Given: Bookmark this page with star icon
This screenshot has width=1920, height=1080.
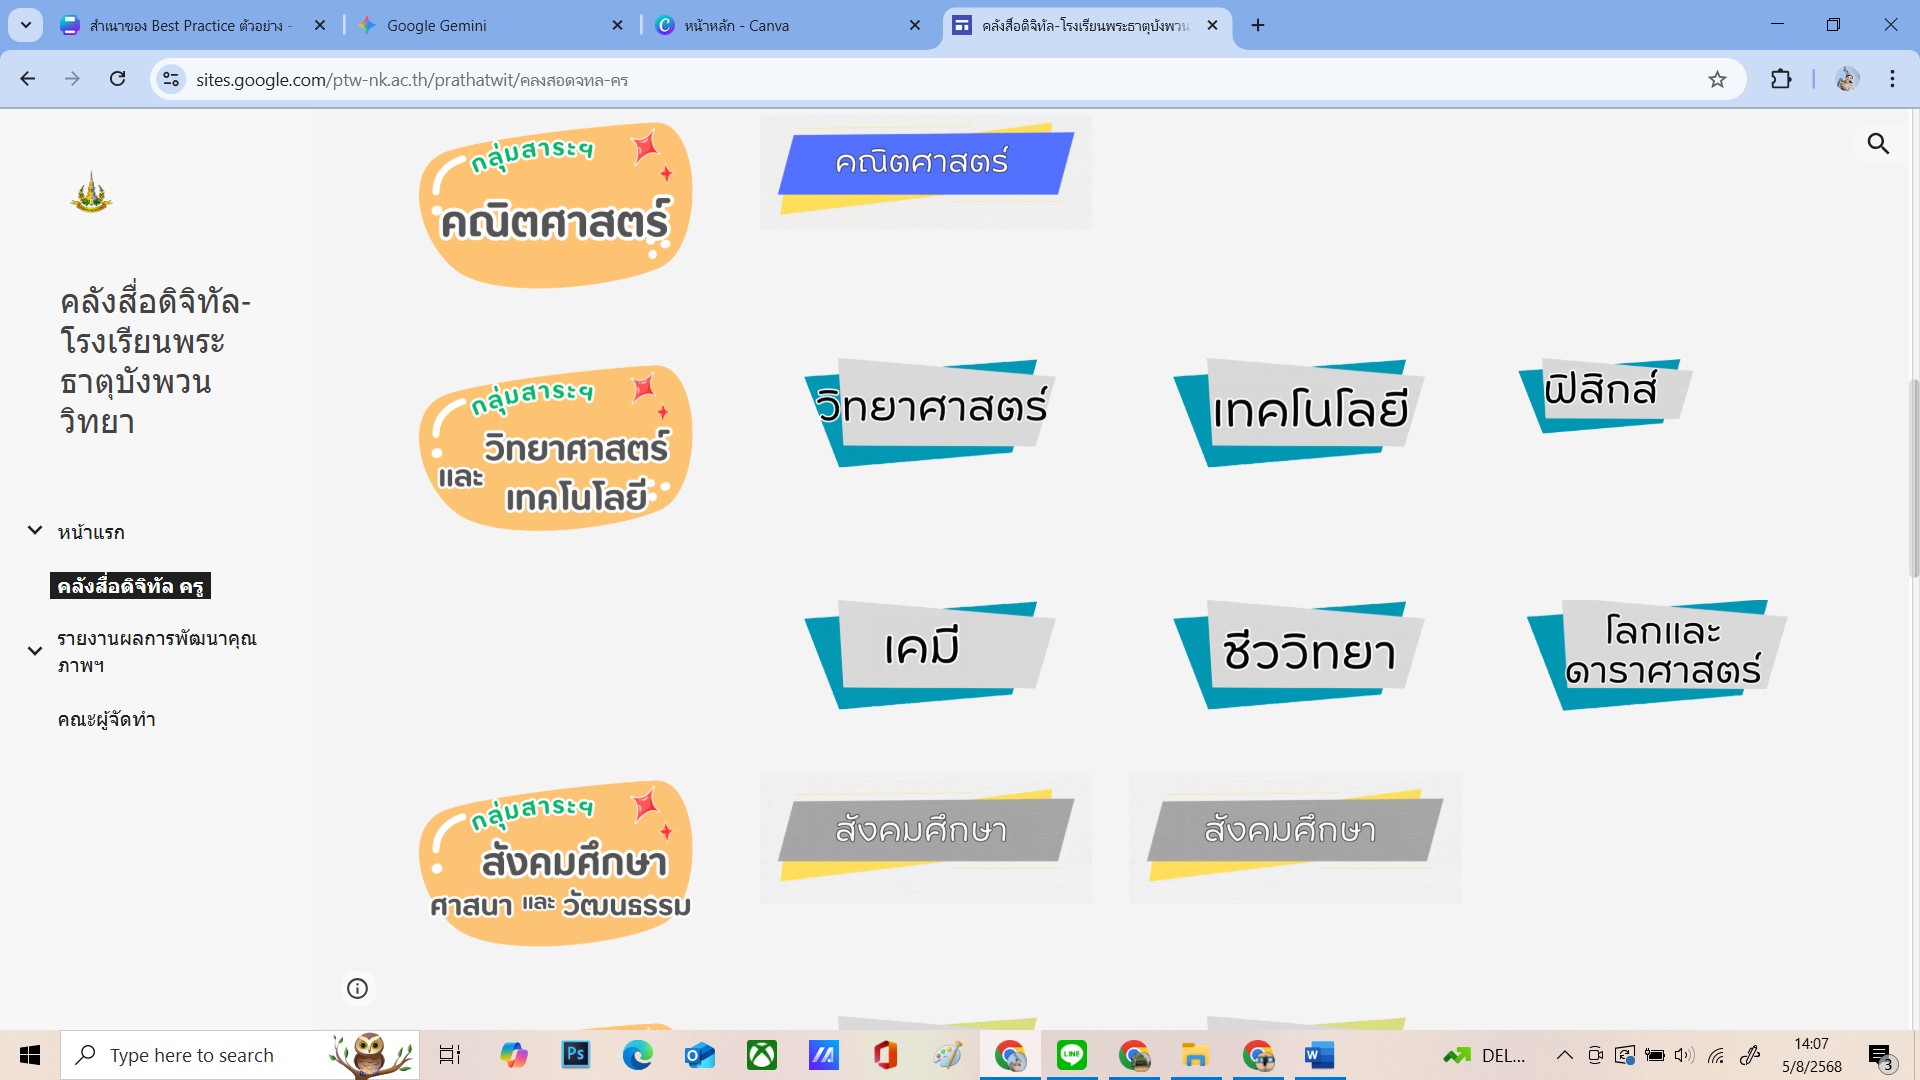Looking at the screenshot, I should click(1717, 79).
